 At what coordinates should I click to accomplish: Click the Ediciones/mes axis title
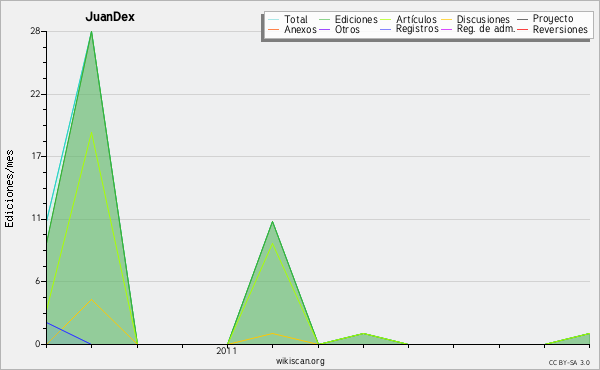tap(9, 189)
